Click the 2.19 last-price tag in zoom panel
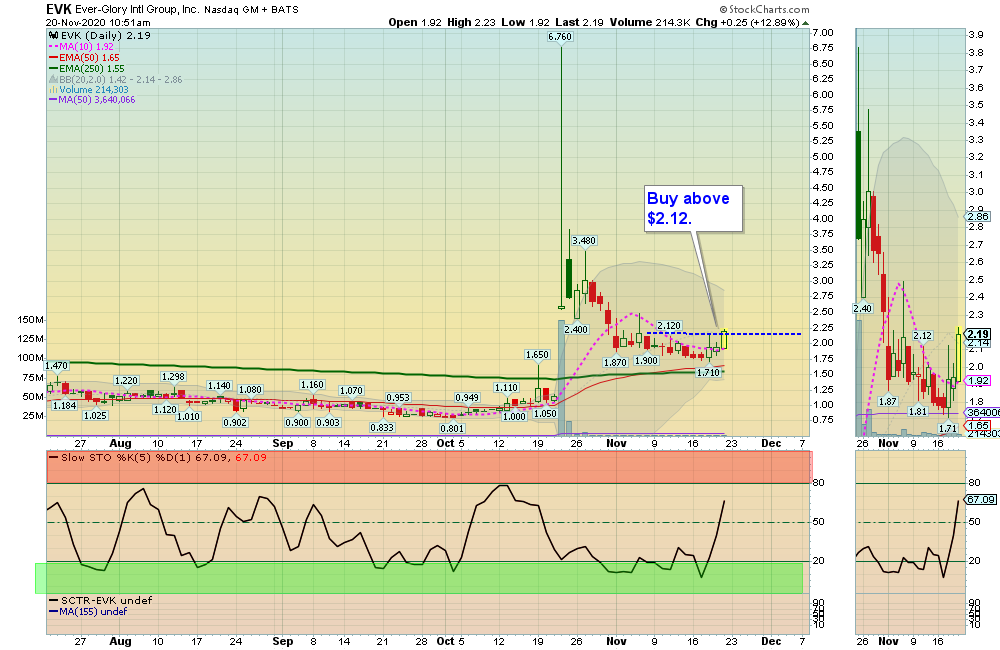 978,334
